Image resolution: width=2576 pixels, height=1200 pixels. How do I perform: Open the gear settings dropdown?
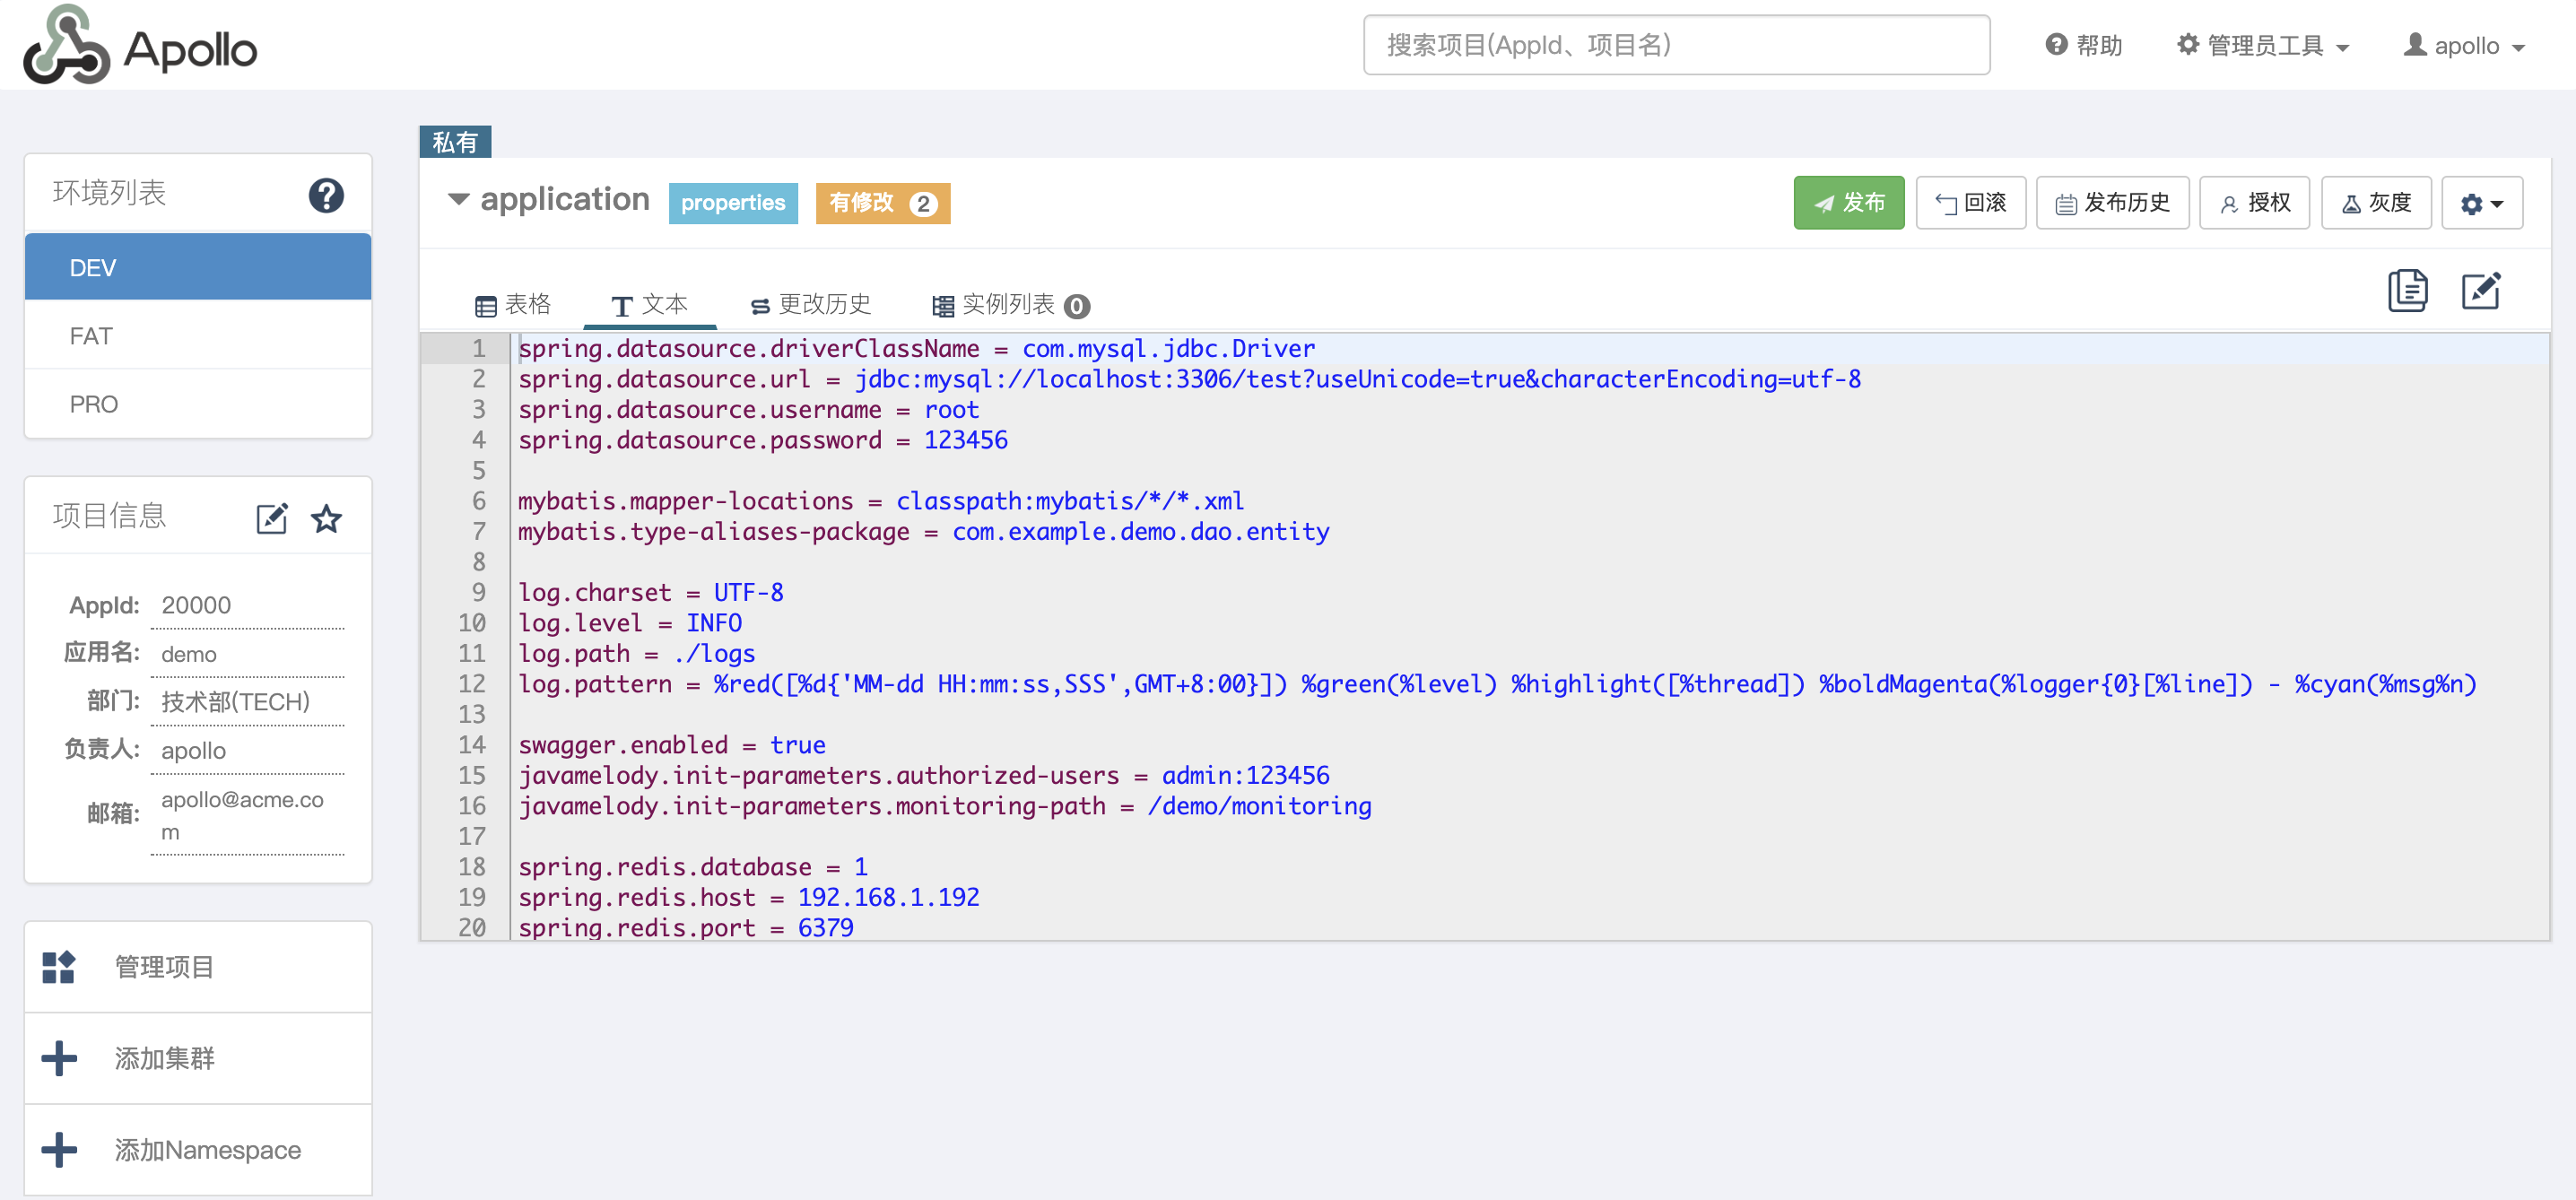pos(2482,202)
